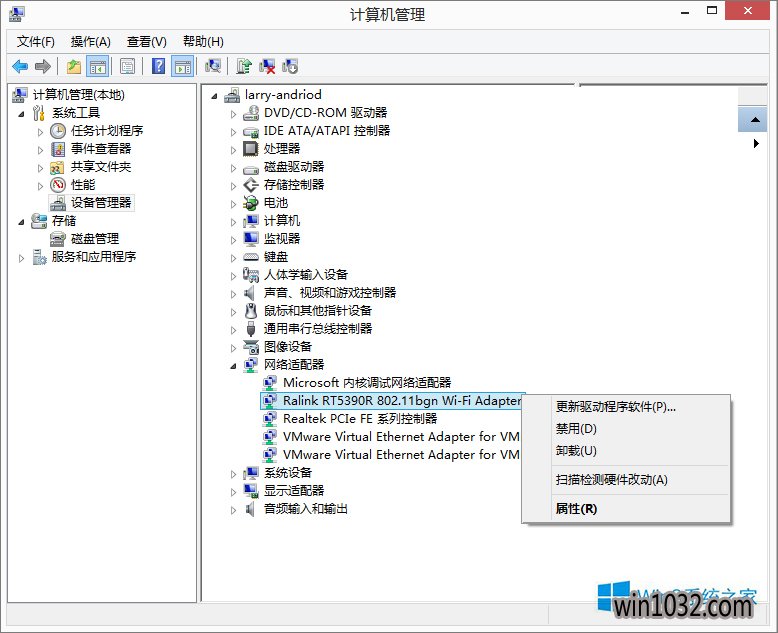Image resolution: width=778 pixels, height=633 pixels.
Task: Click the blue Help question mark icon
Action: (158, 66)
